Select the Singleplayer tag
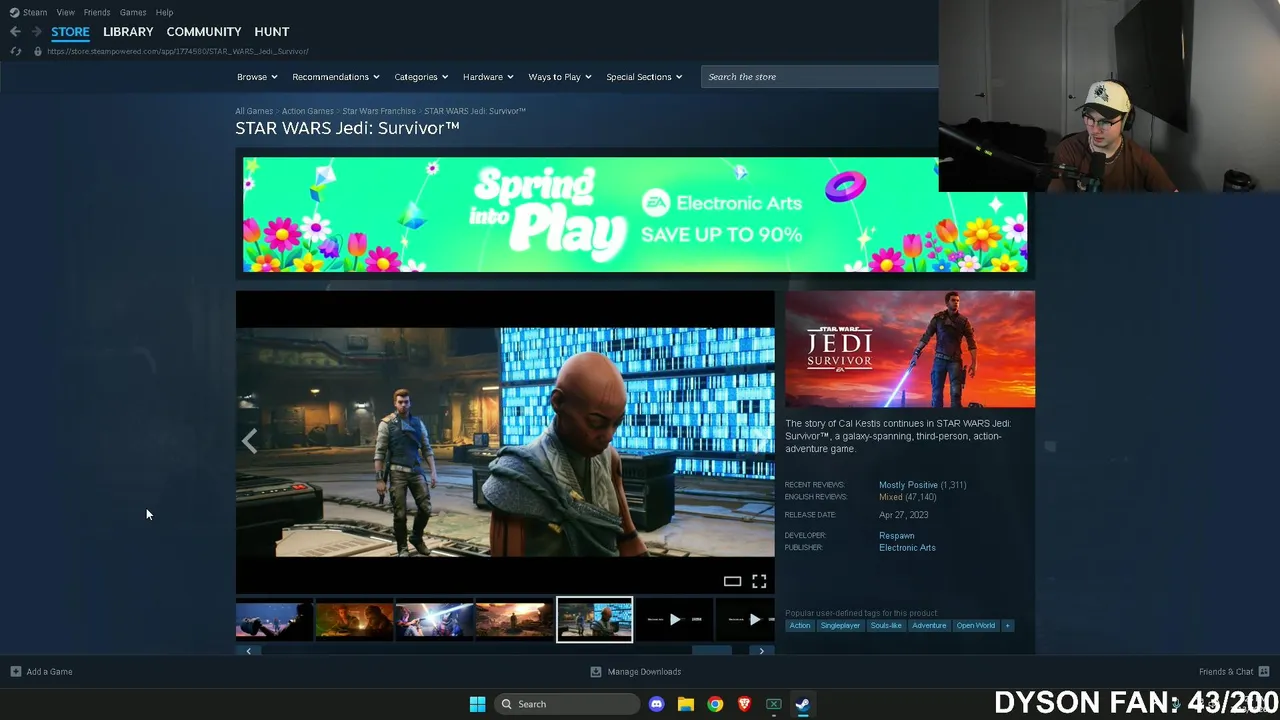 click(x=840, y=625)
